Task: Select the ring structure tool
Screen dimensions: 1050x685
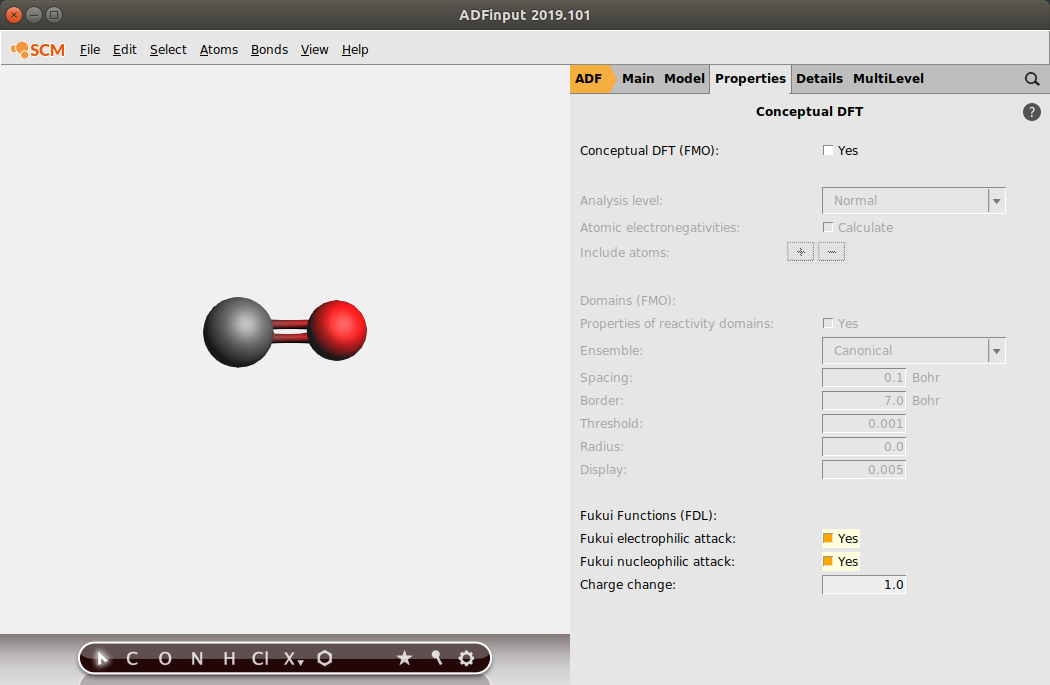Action: [325, 658]
